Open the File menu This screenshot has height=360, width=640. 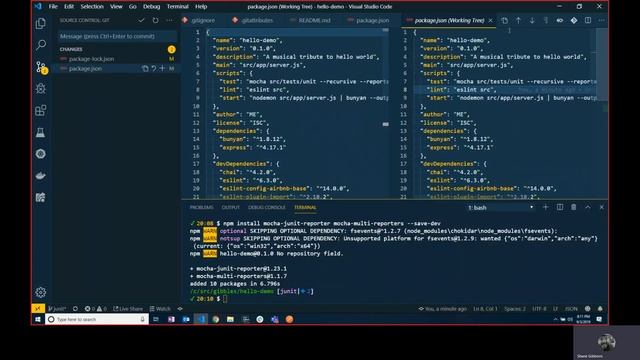(x=53, y=7)
